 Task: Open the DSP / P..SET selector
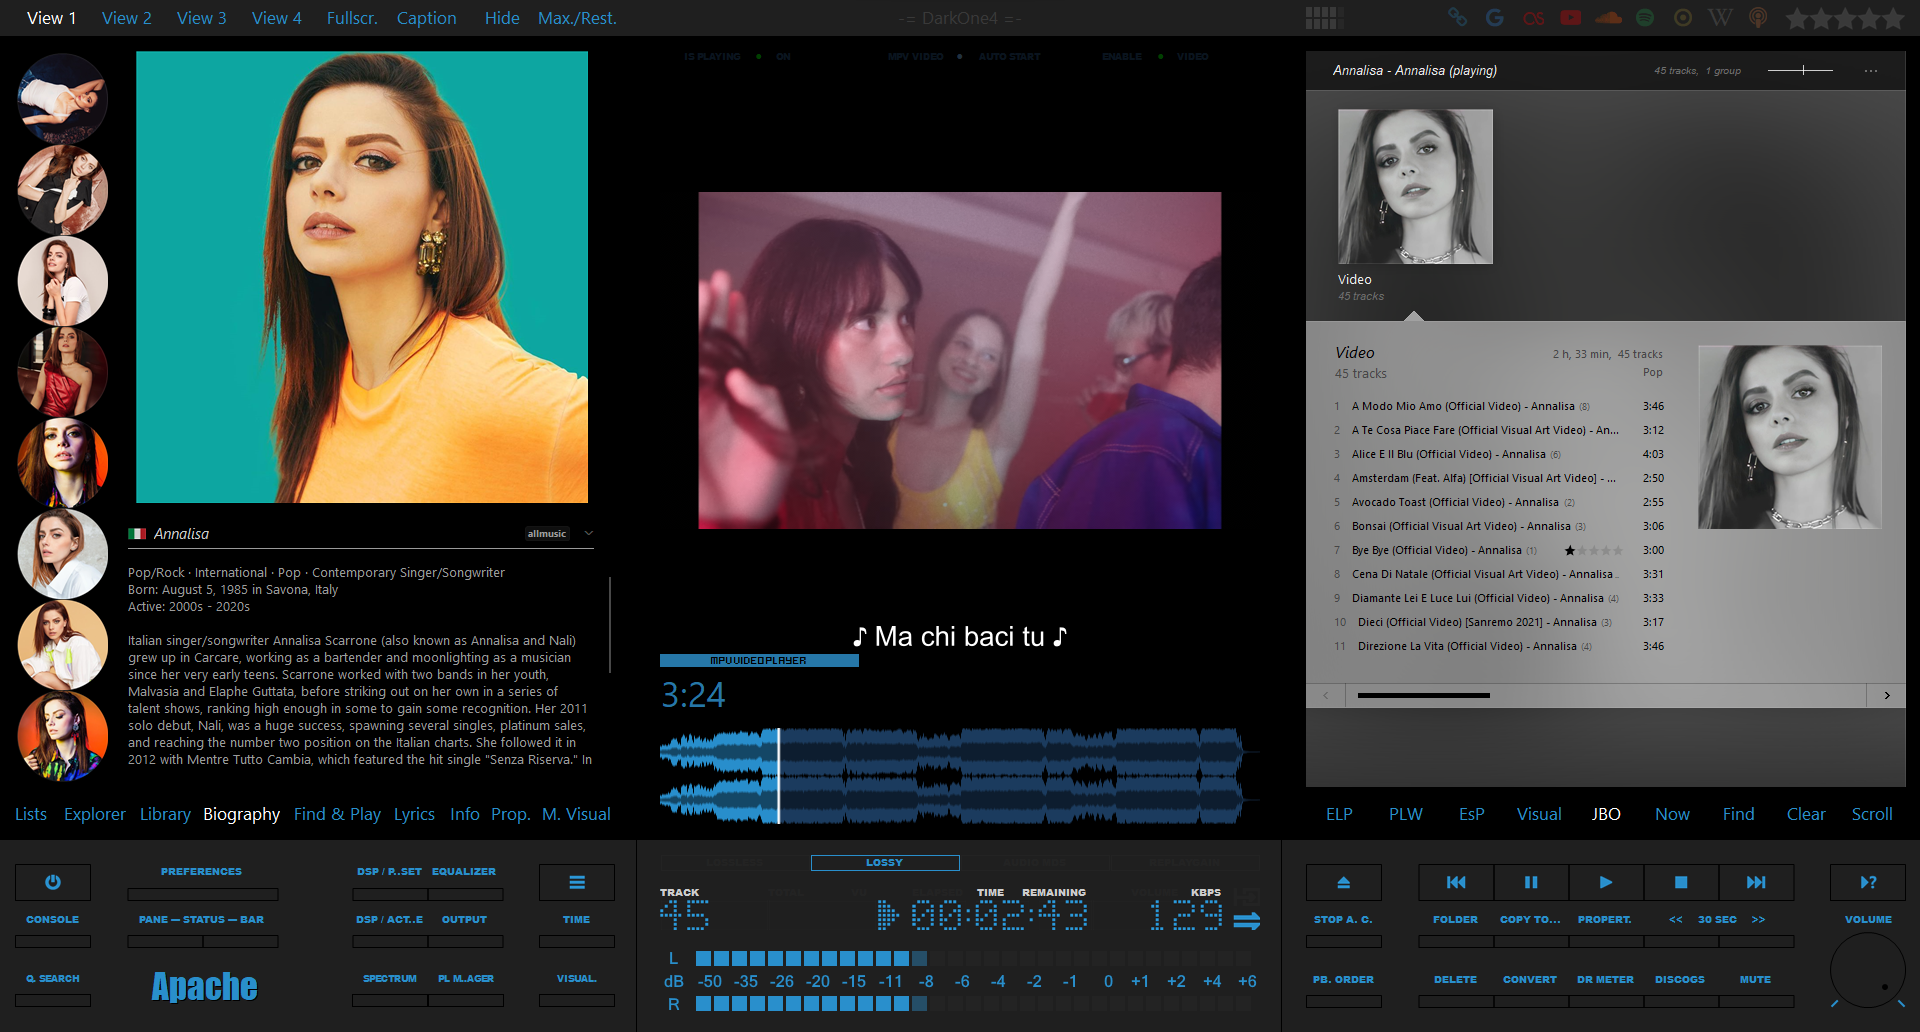(389, 872)
